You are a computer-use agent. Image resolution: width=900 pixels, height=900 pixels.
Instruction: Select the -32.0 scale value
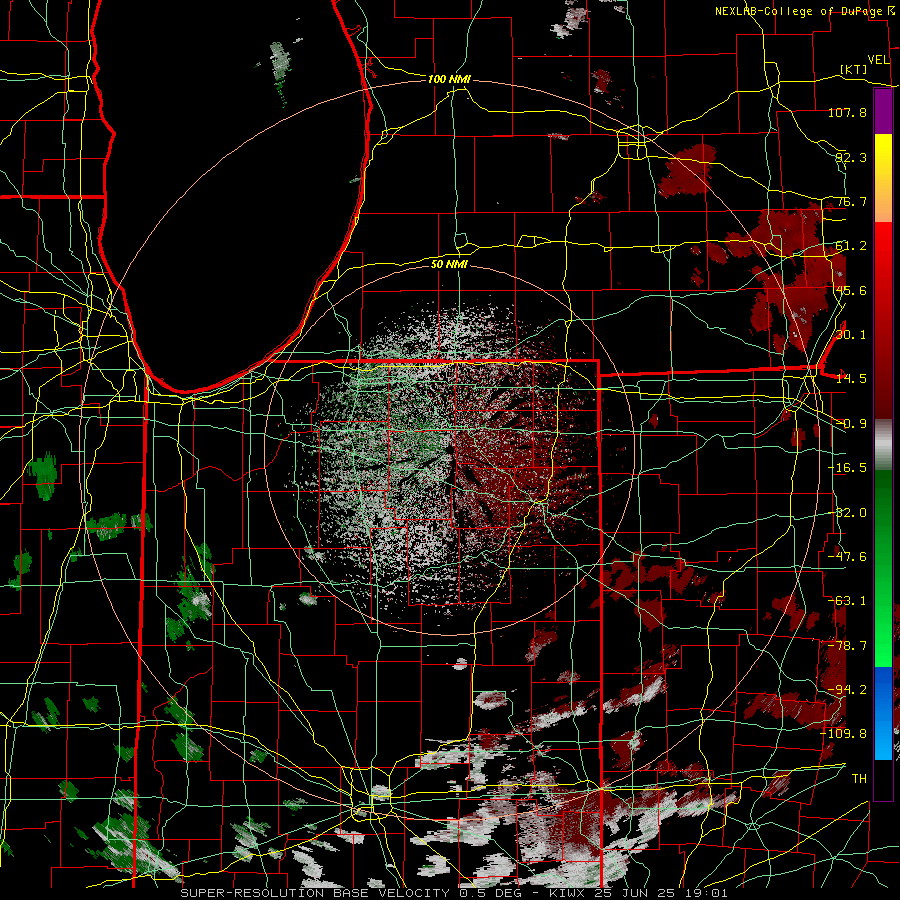click(x=847, y=513)
